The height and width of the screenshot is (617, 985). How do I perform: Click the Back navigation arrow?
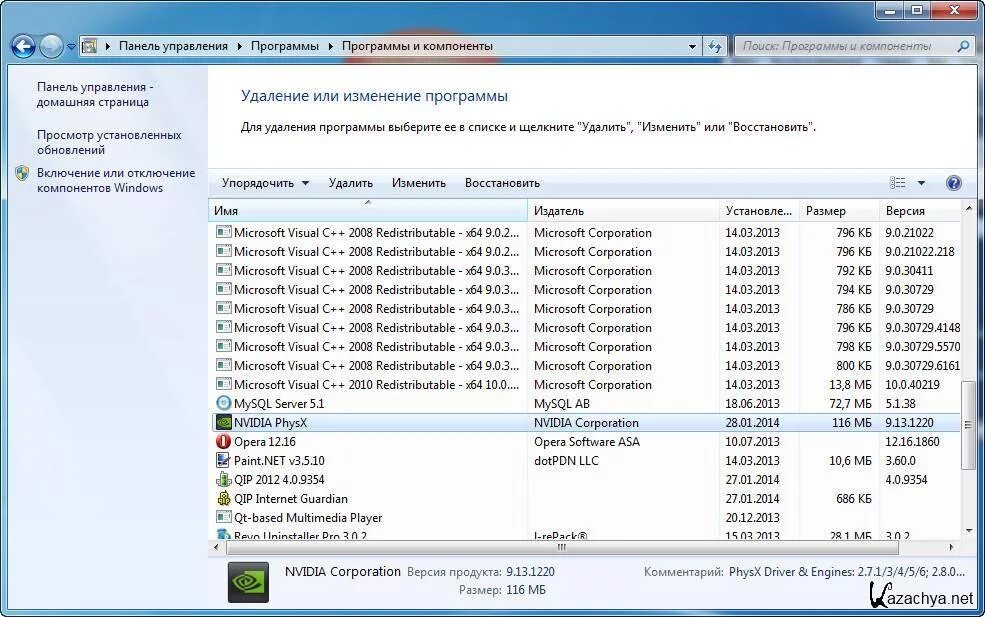coord(23,46)
